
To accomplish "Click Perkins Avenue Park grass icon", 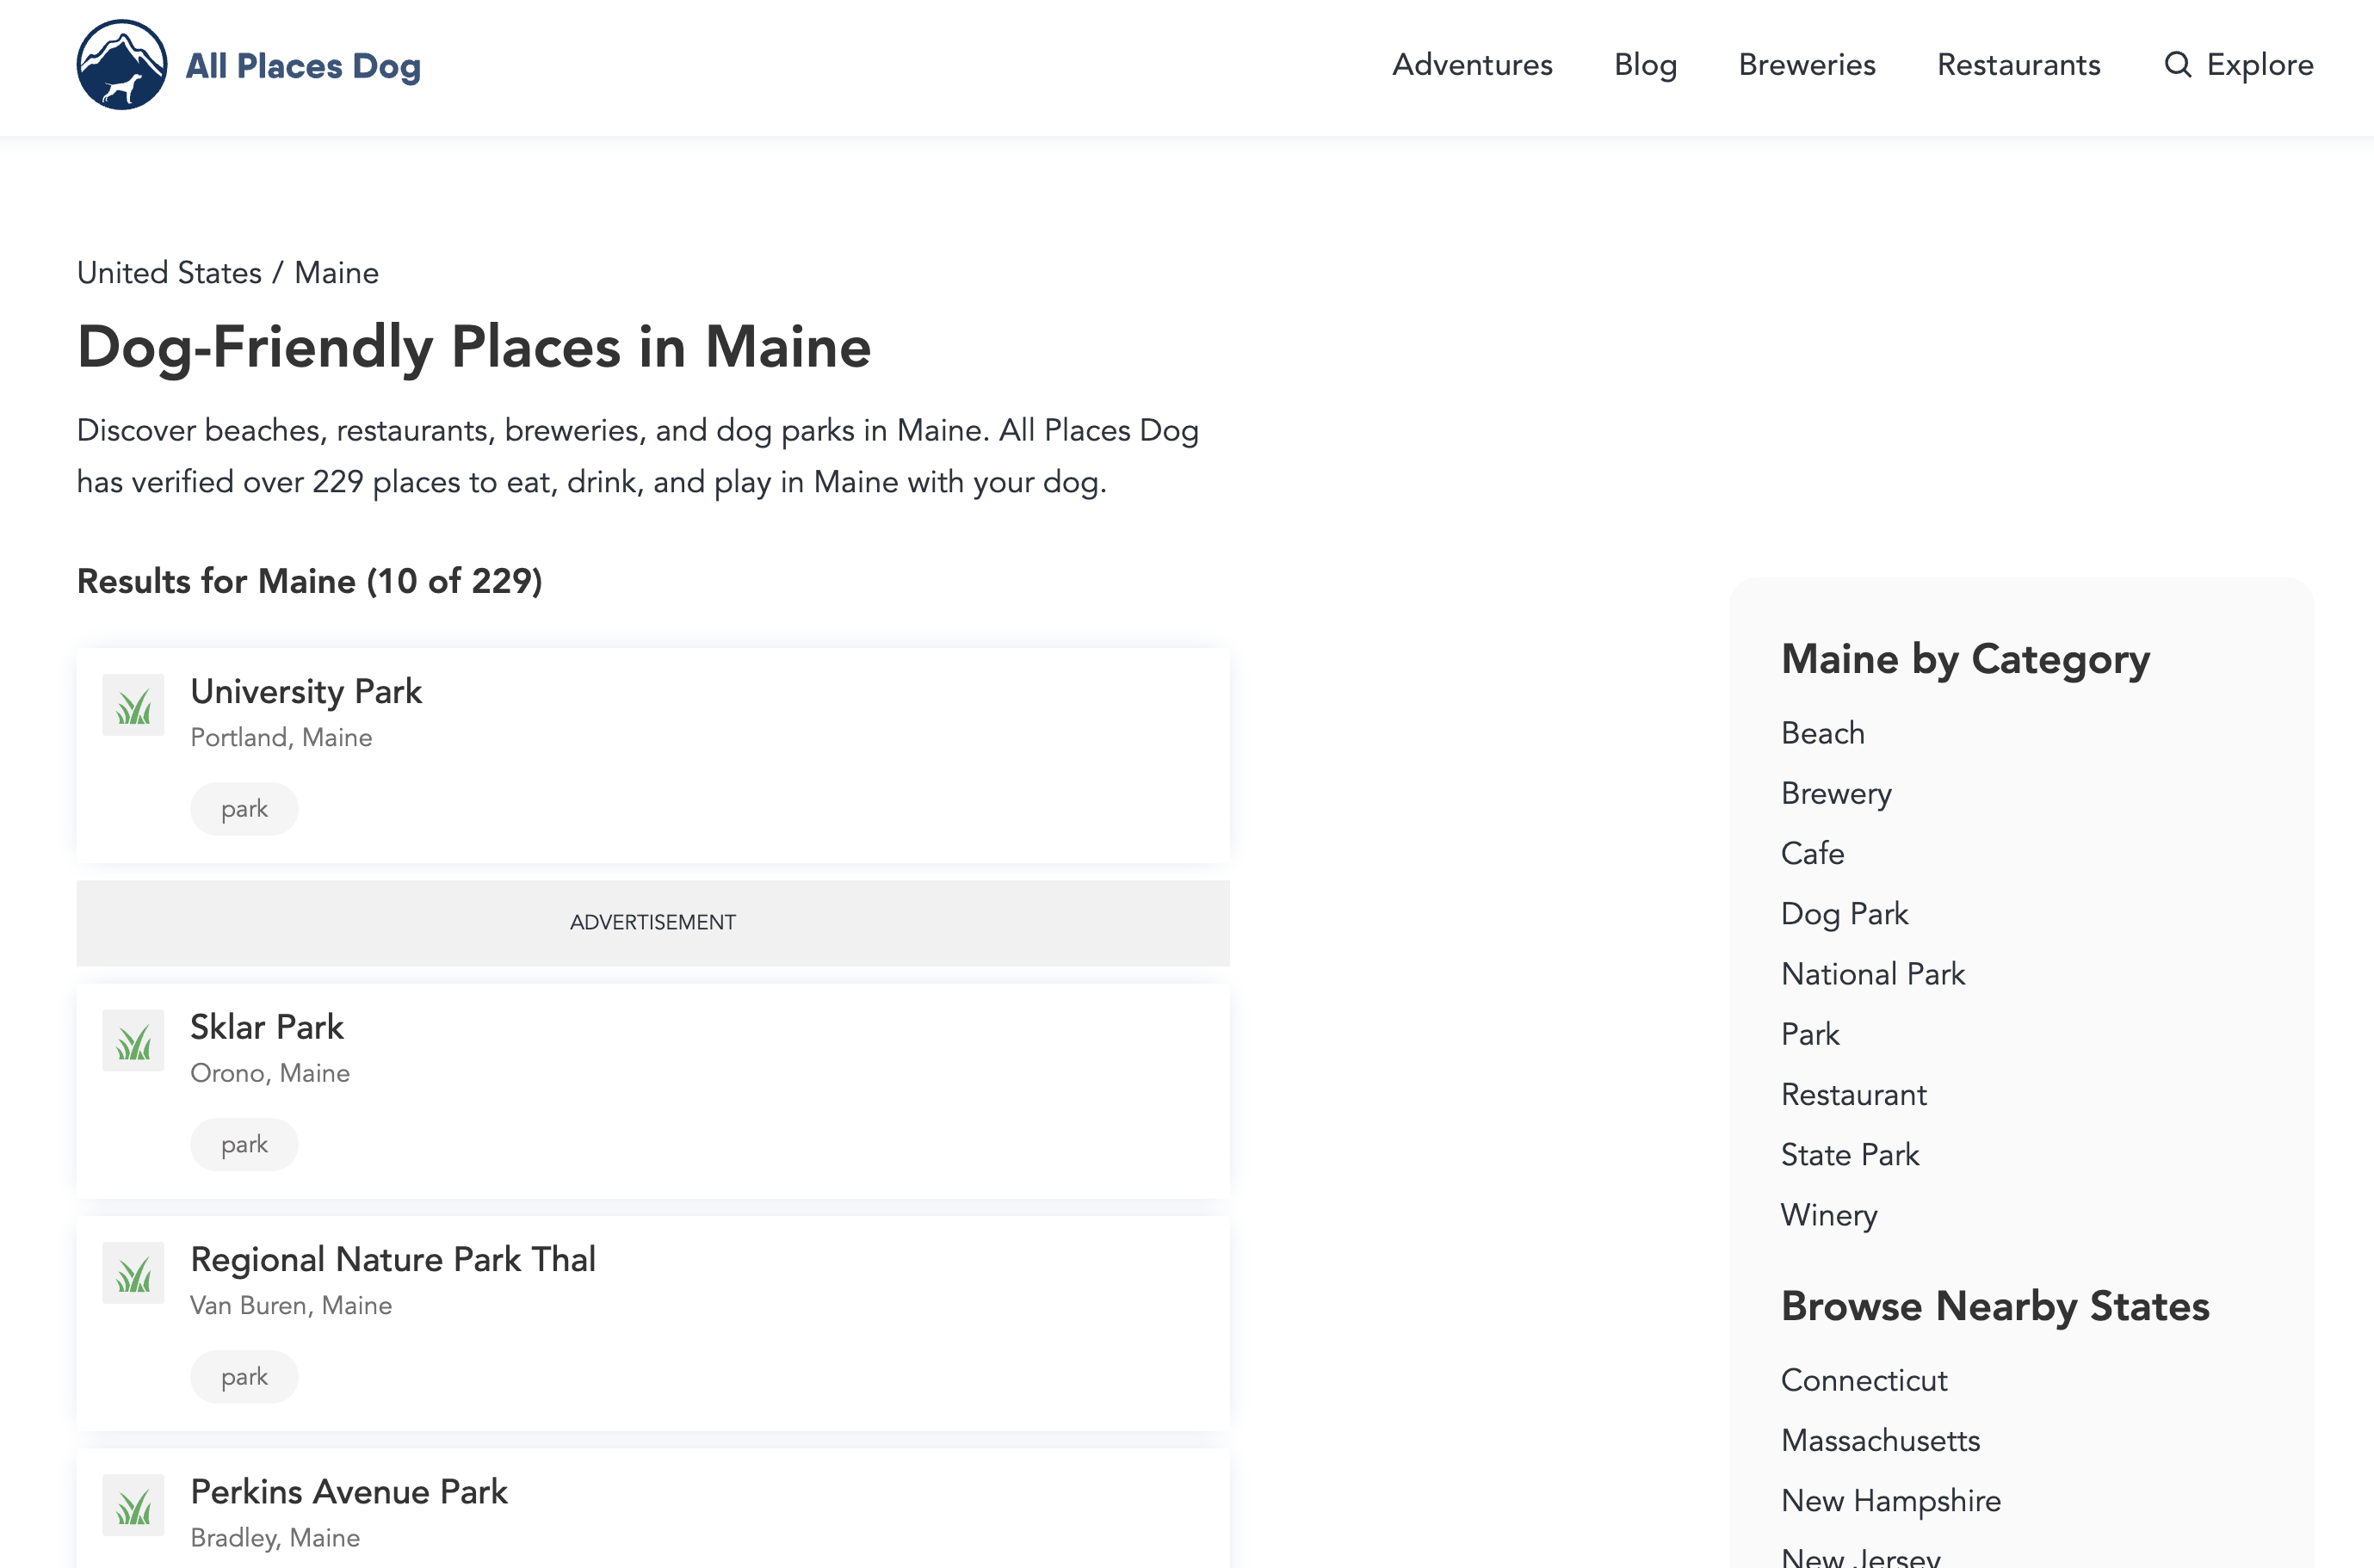I will pos(133,1505).
